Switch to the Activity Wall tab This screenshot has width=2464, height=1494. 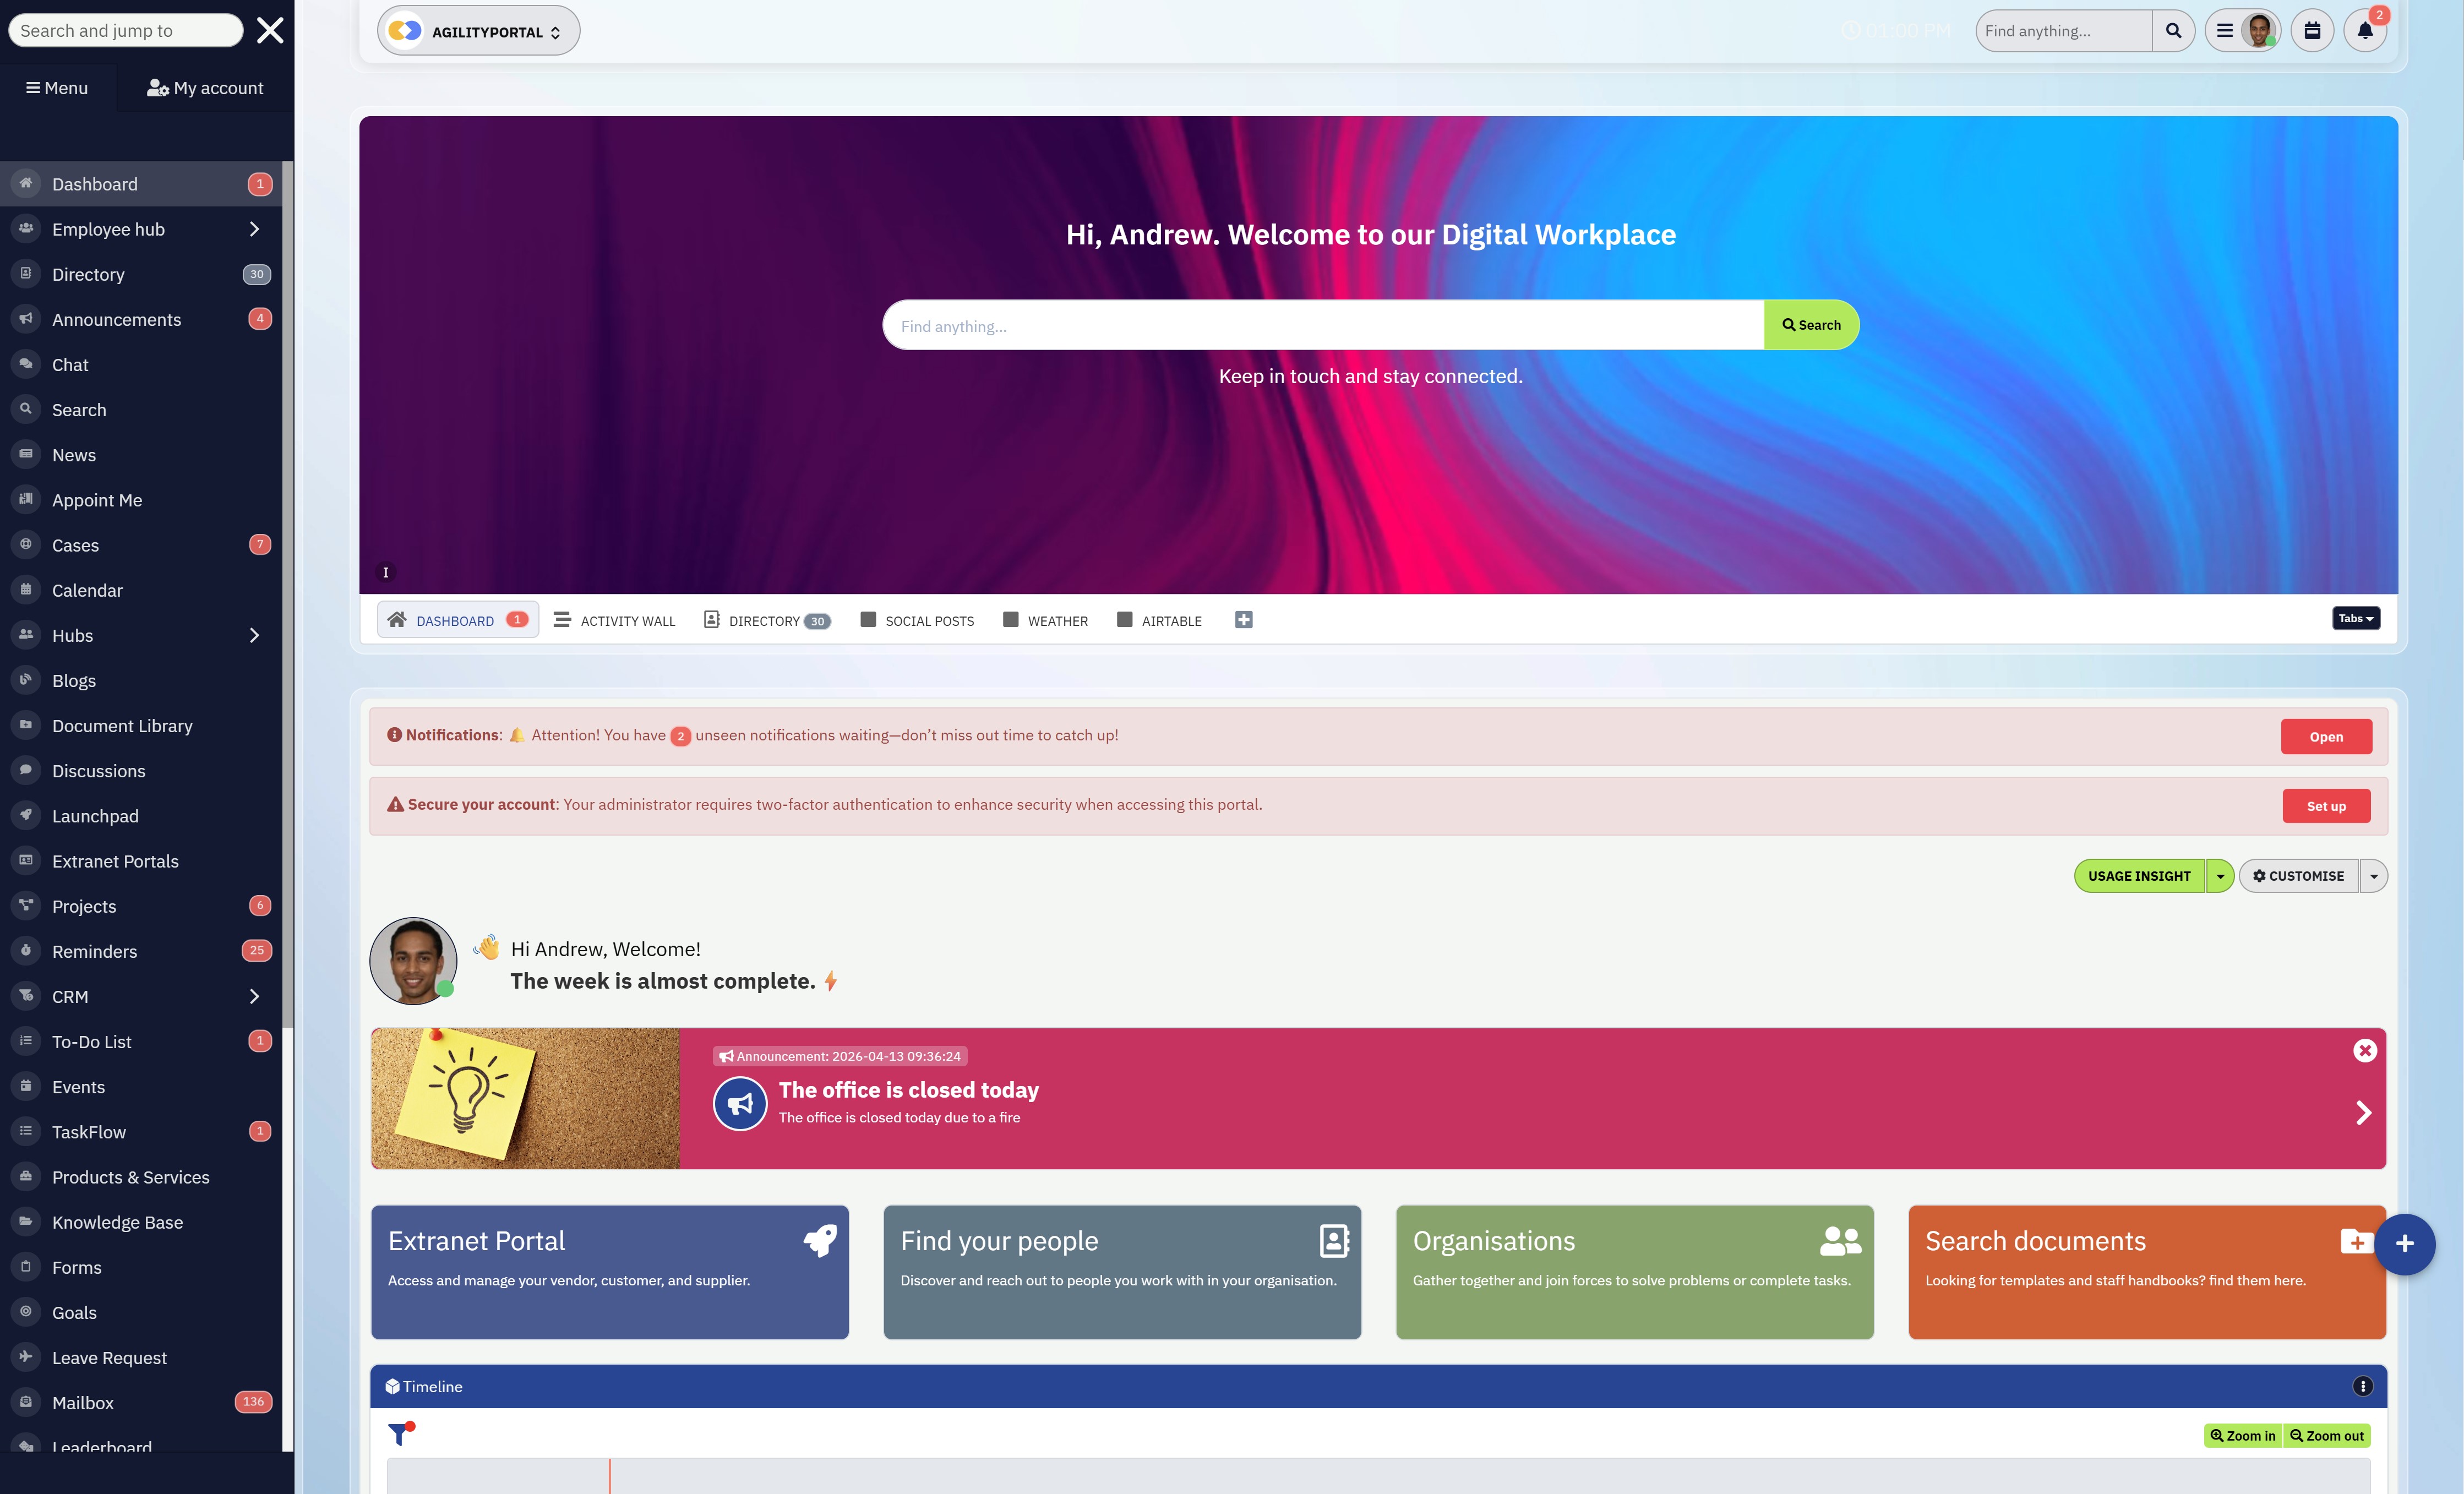pos(614,620)
